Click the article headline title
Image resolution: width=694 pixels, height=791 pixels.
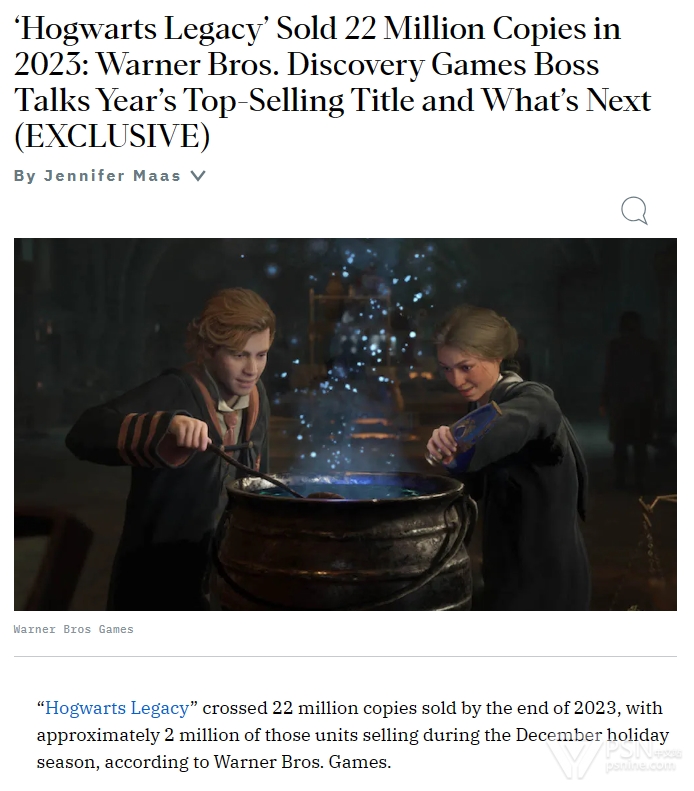click(333, 82)
